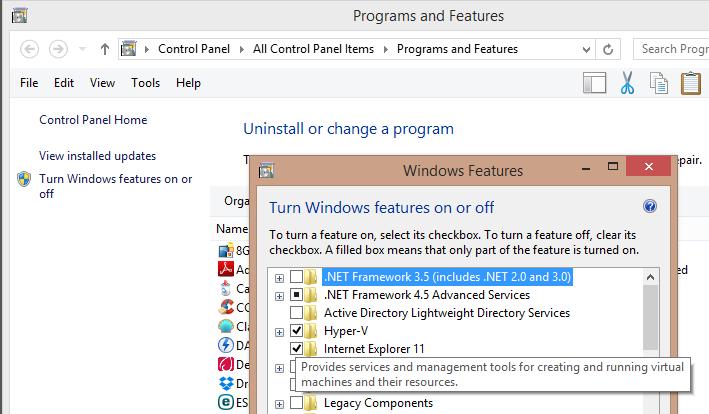Click Turn Windows features on or off link
This screenshot has width=709, height=414.
point(115,186)
